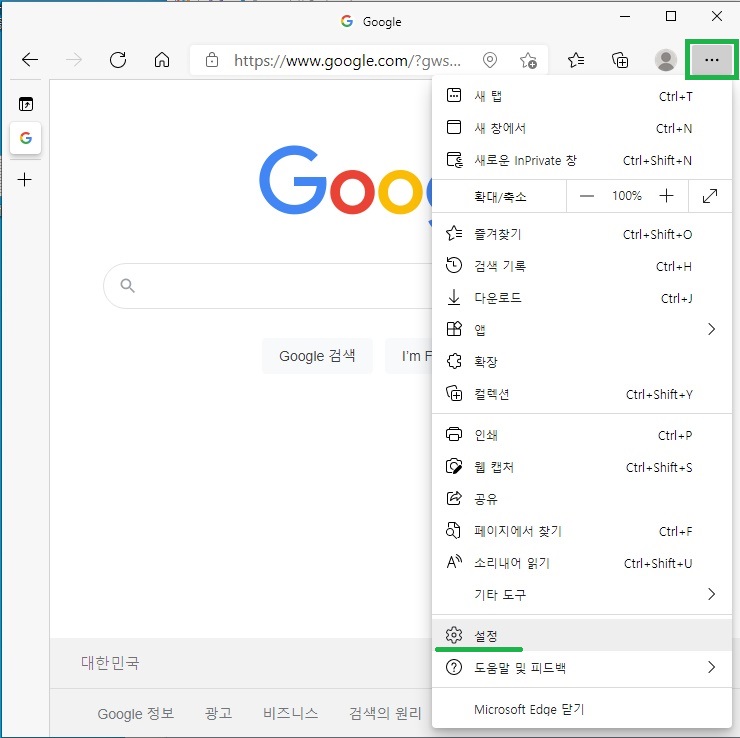The width and height of the screenshot is (740, 738).
Task: Open the 검색의 원리 link
Action: point(385,713)
